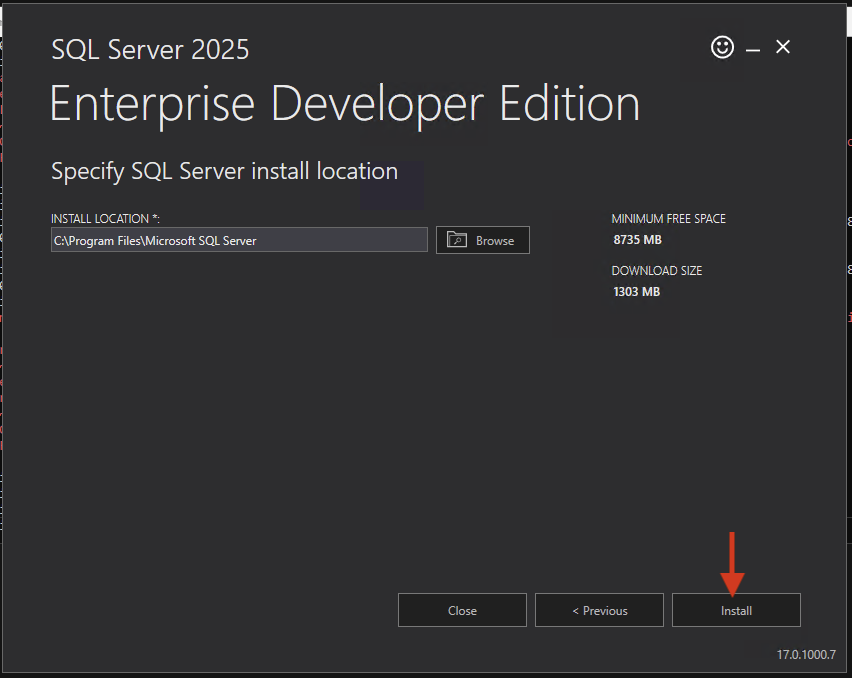Click the DOWNLOAD SIZE label
Viewport: 852px width, 678px height.
tap(656, 271)
